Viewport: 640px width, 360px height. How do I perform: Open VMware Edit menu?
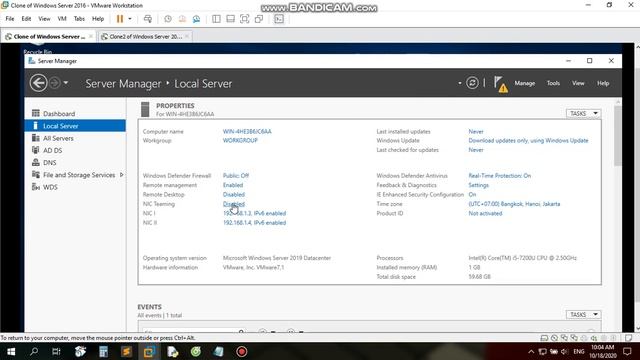[x=26, y=19]
